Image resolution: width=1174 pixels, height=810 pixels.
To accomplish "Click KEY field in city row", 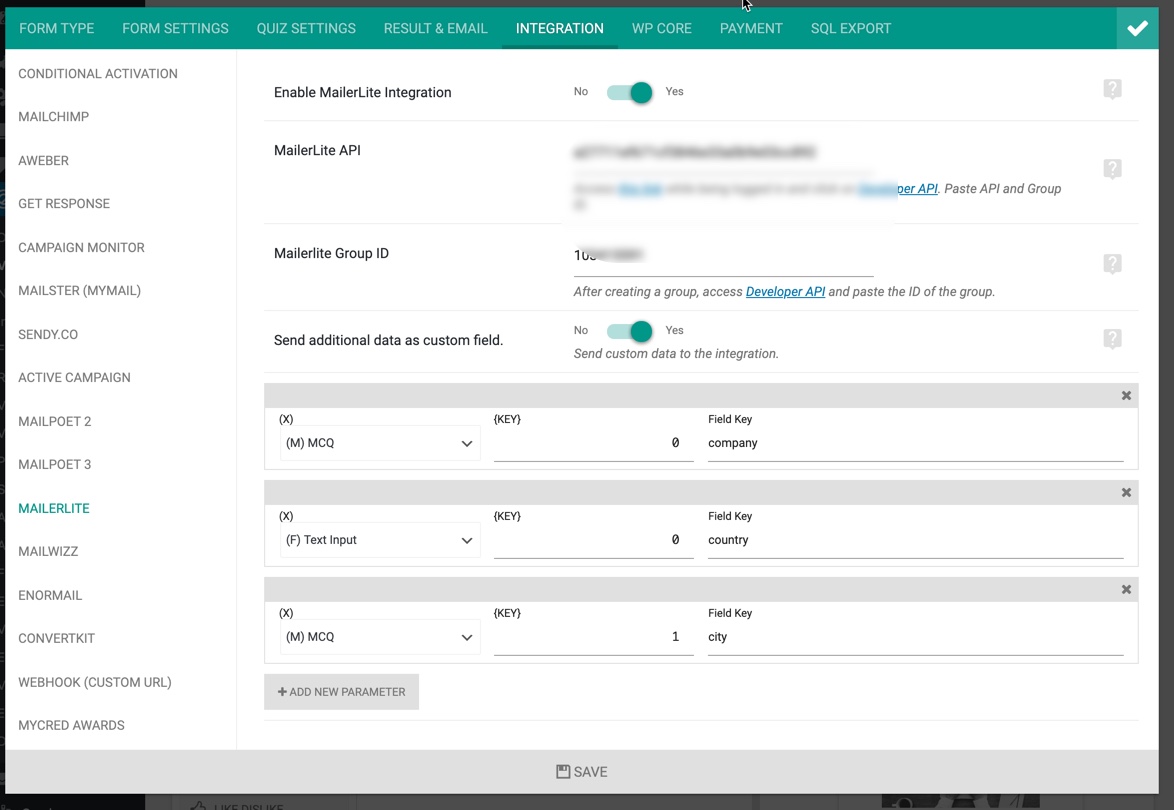I will tap(593, 637).
